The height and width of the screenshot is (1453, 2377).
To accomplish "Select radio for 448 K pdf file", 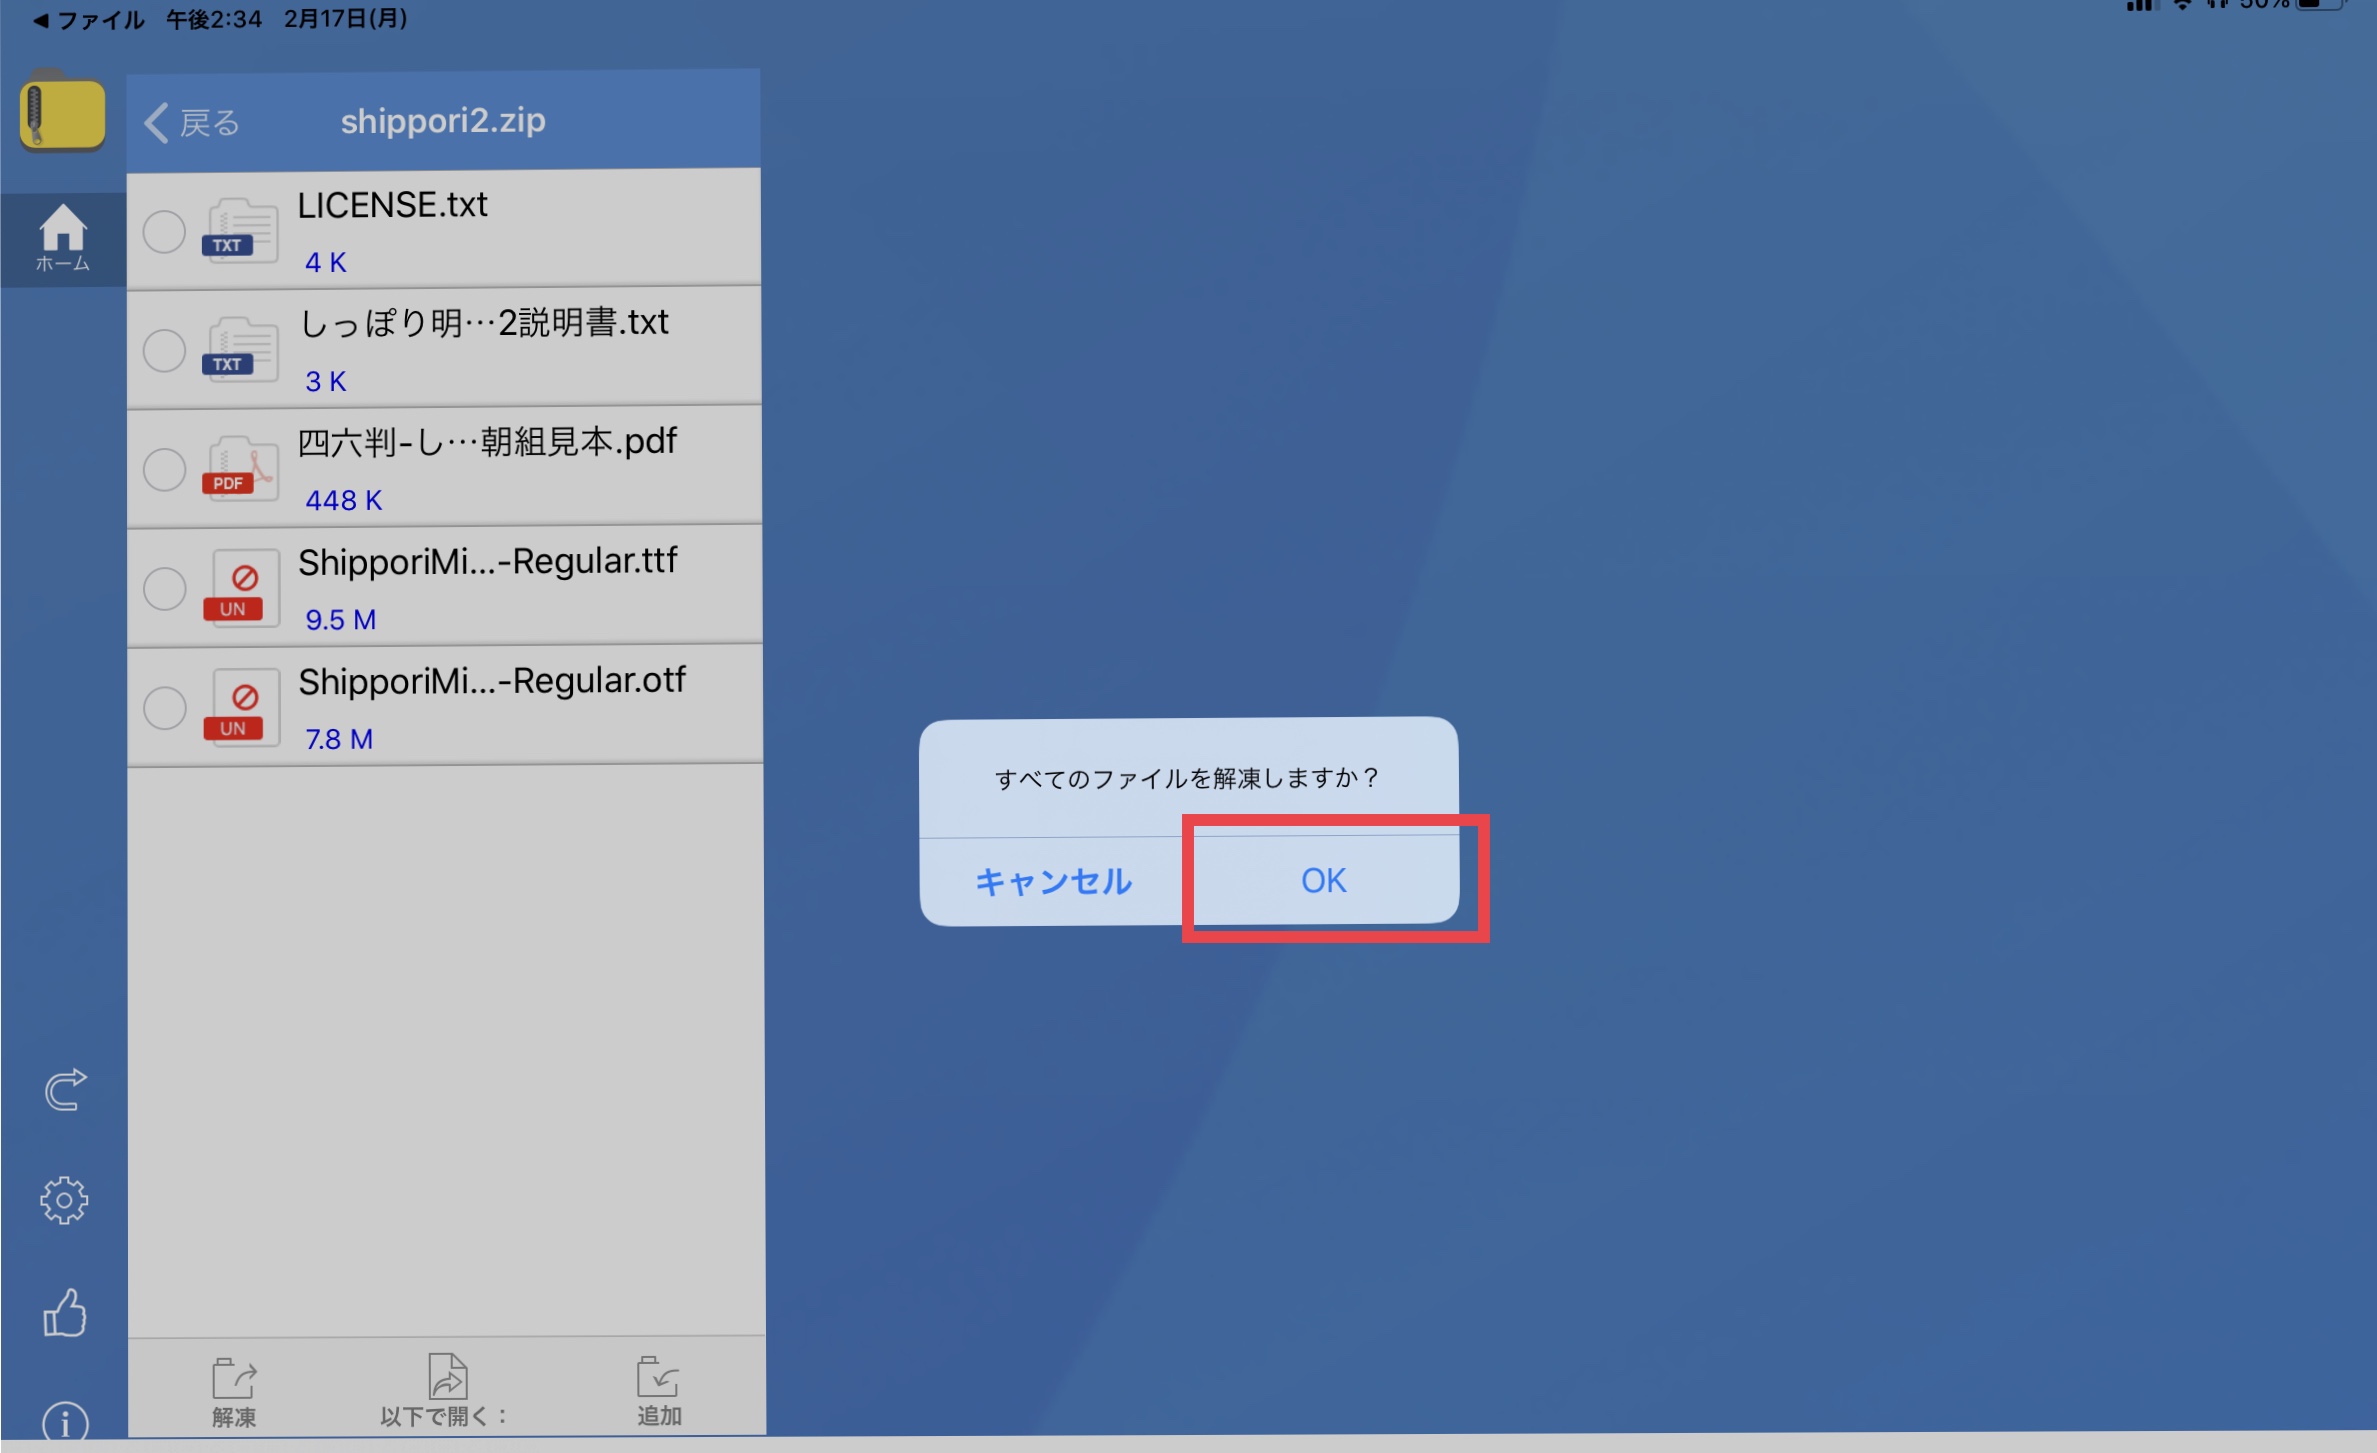I will click(164, 469).
